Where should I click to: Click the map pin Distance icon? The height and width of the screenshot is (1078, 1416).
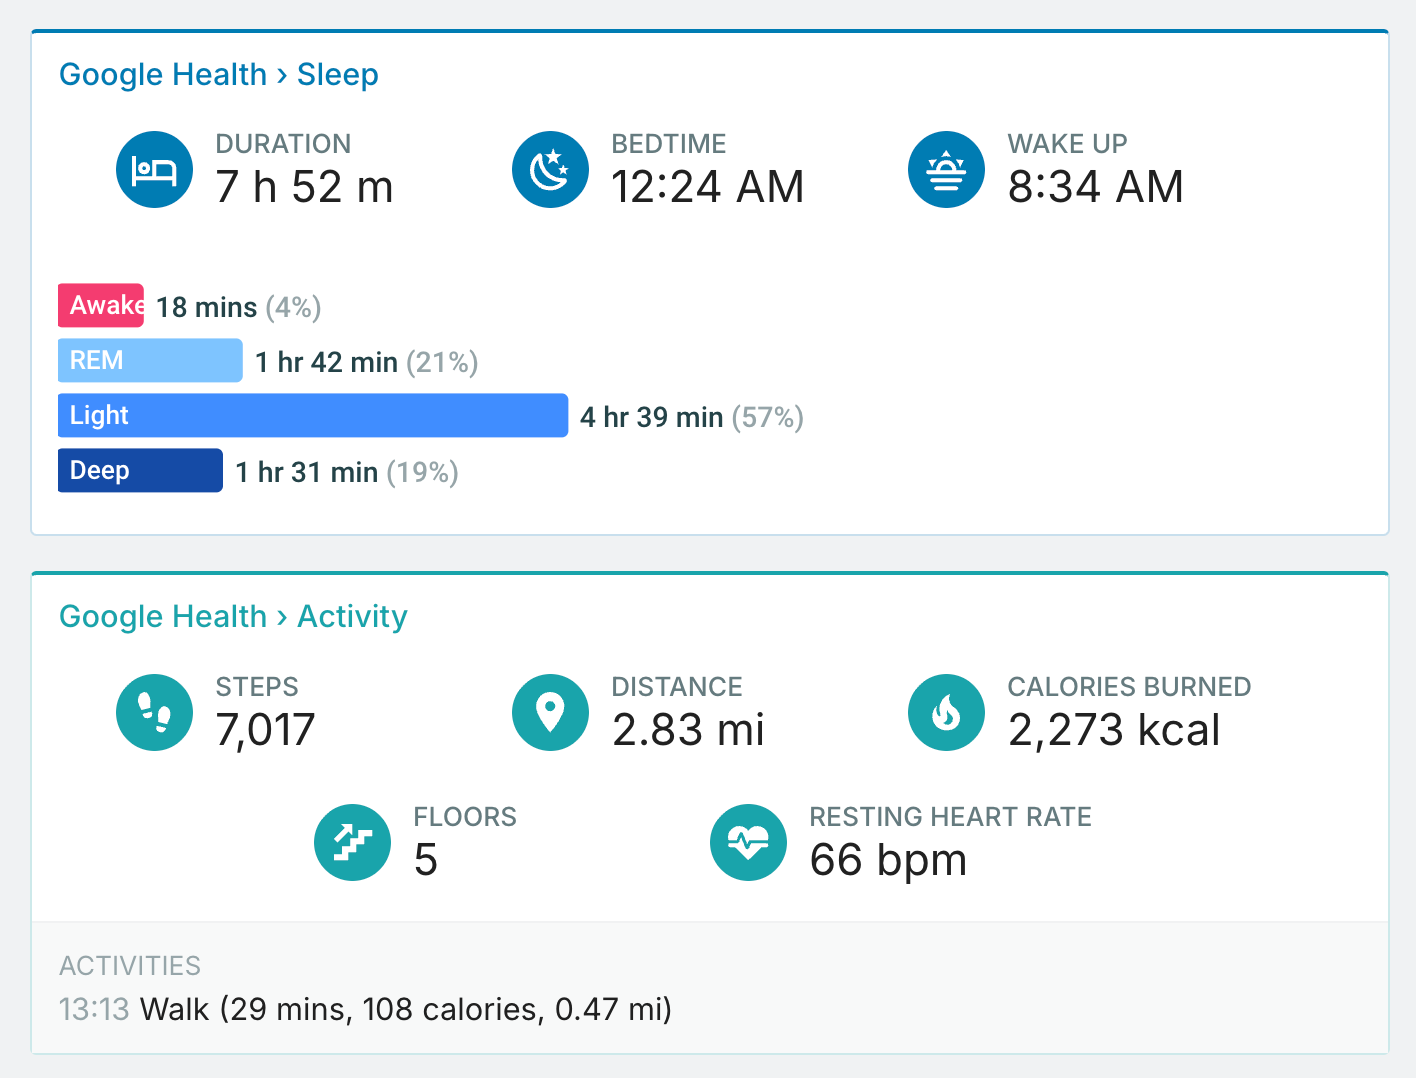pos(550,712)
